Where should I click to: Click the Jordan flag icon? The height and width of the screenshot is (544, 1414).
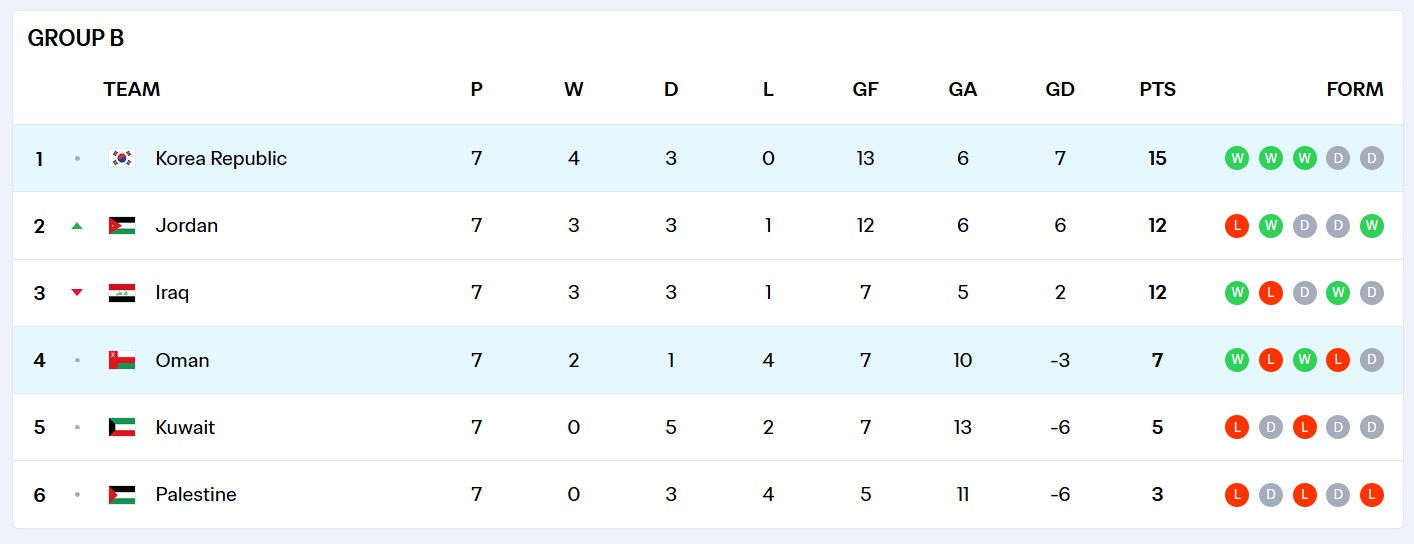point(122,225)
